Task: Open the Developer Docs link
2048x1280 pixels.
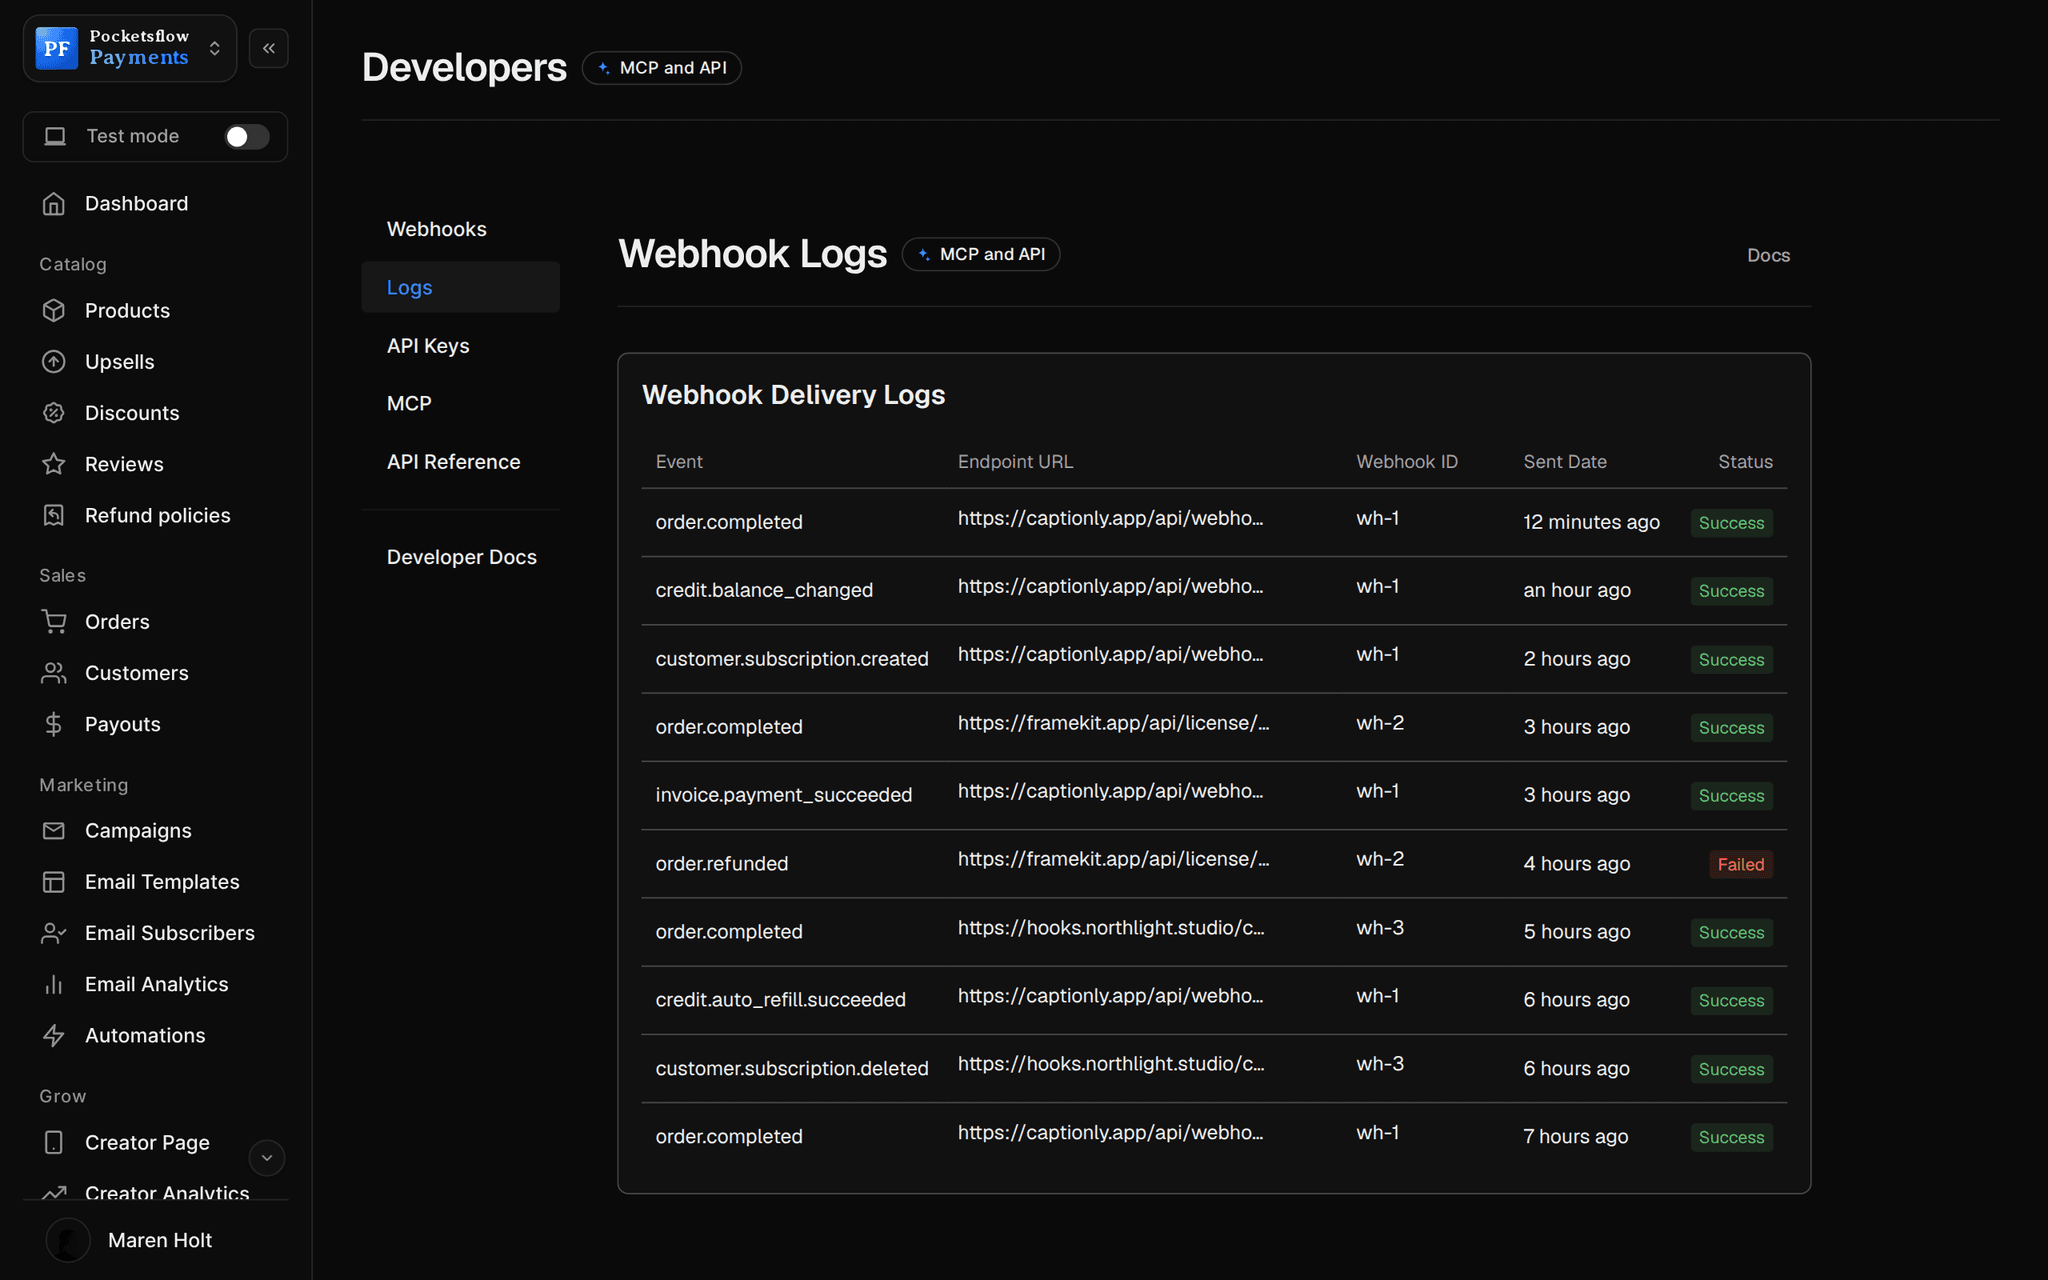Action: coord(460,557)
